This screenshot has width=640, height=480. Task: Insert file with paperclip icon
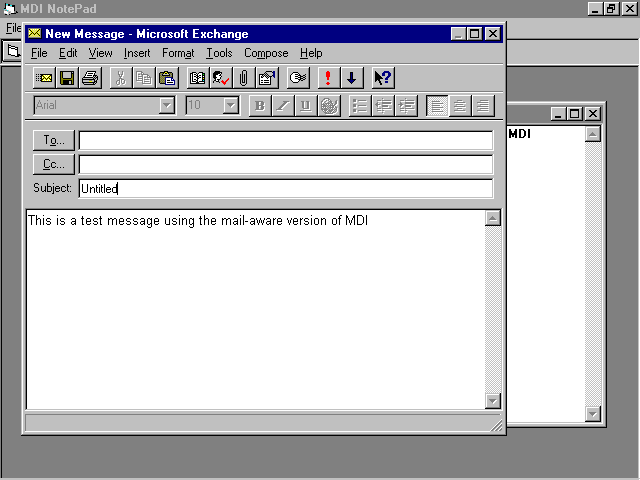[x=243, y=78]
